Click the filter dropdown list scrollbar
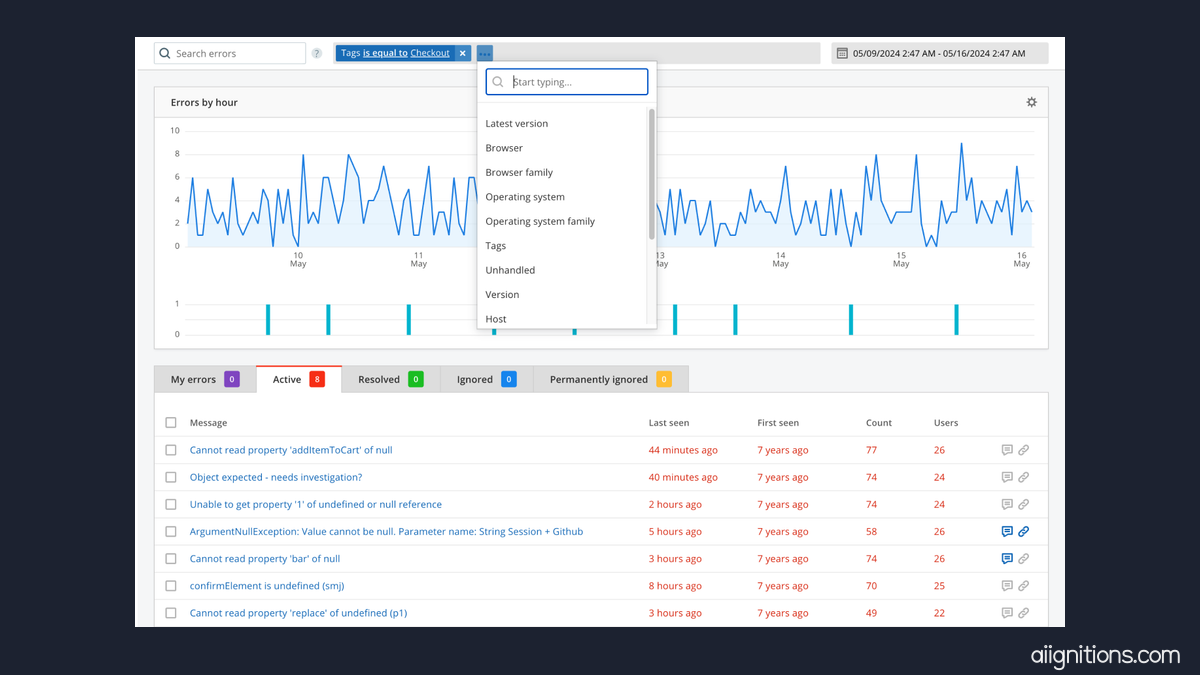Image resolution: width=1200 pixels, height=675 pixels. [652, 174]
